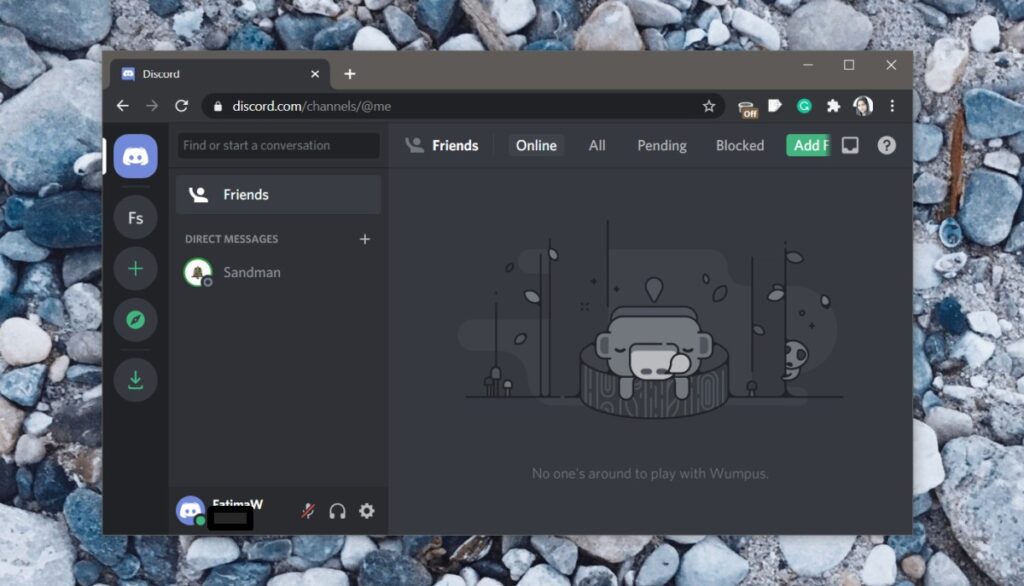1024x586 pixels.
Task: Toggle the ad-blocker extension marked Off
Action: tap(747, 106)
